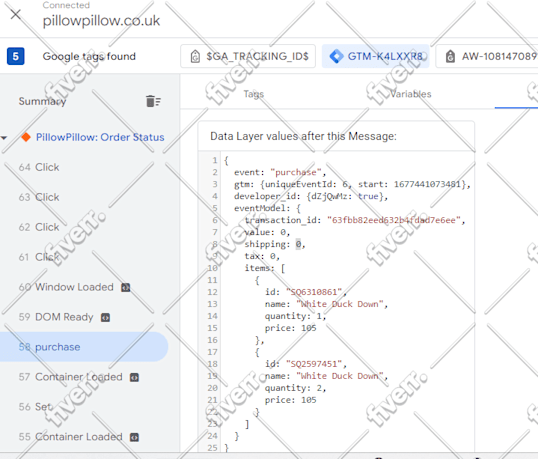Viewport: 538px width, 459px height.
Task: Click the 'quantity: 2,' code line
Action: tap(295, 388)
